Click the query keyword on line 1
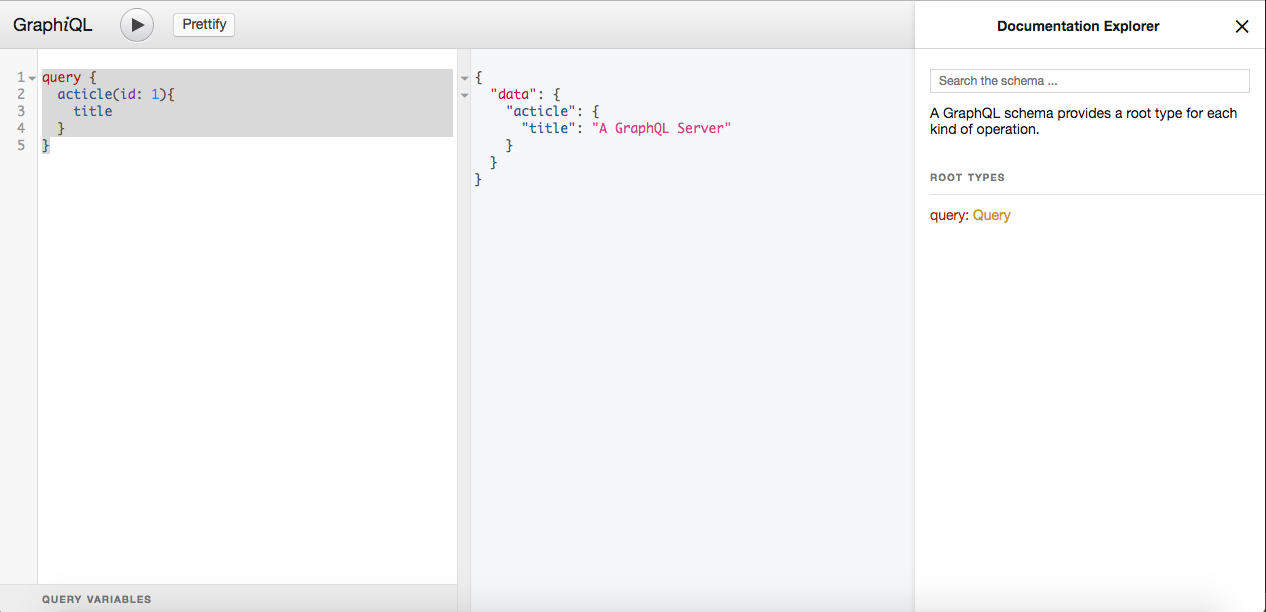 [61, 77]
